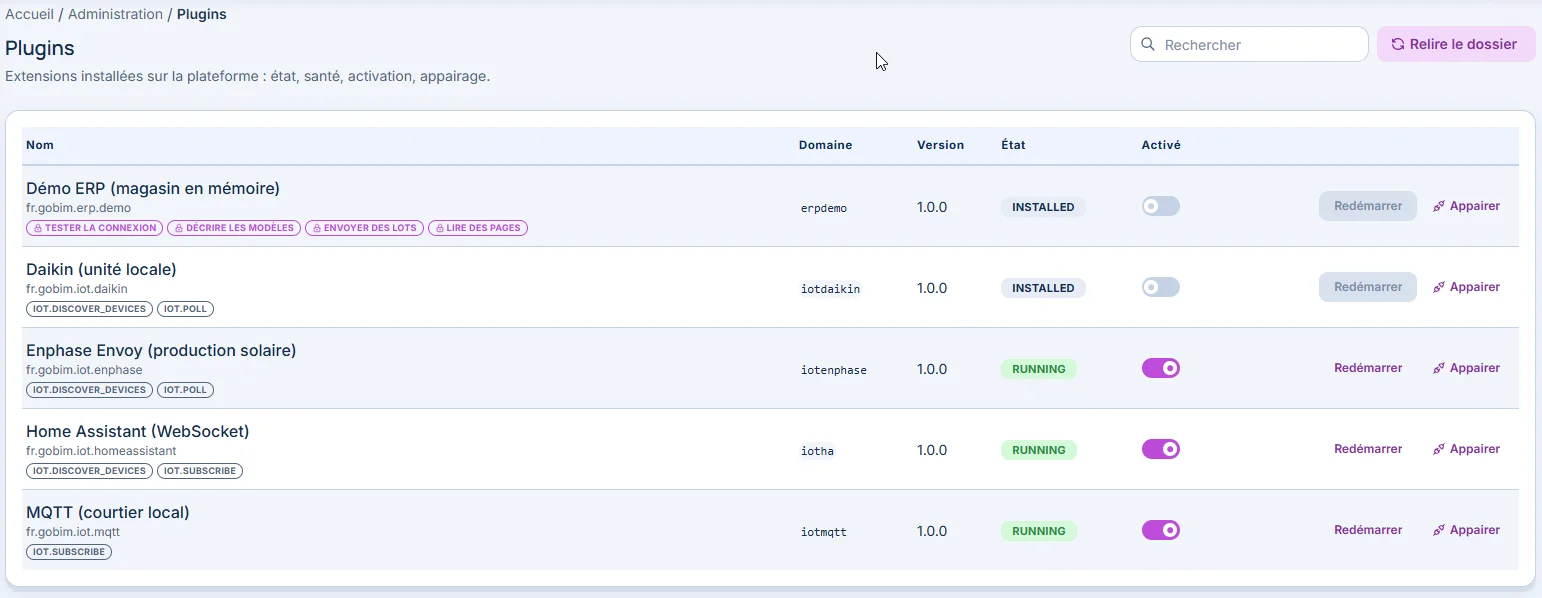1542x598 pixels.
Task: Enable the Daikin plugin toggle
Action: click(x=1161, y=287)
